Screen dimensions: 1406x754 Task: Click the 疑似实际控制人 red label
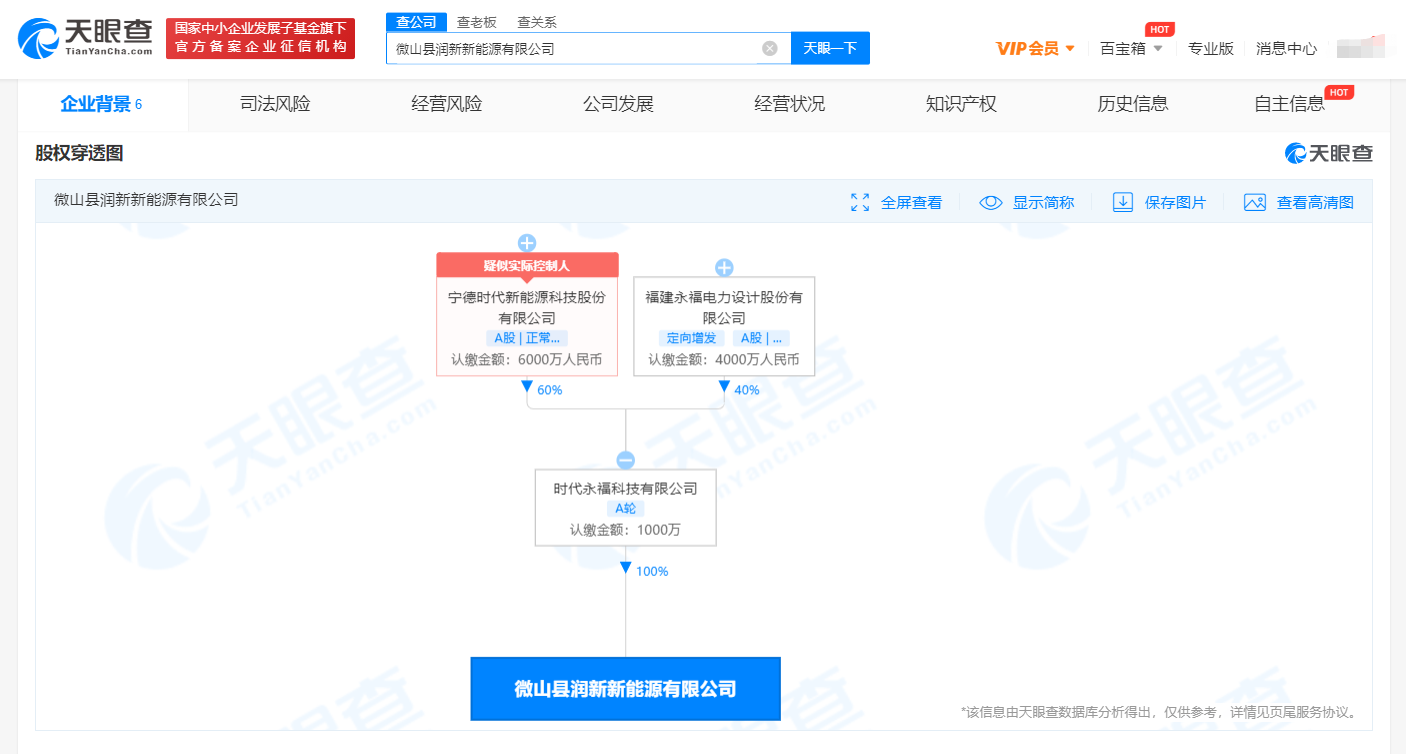pos(527,265)
